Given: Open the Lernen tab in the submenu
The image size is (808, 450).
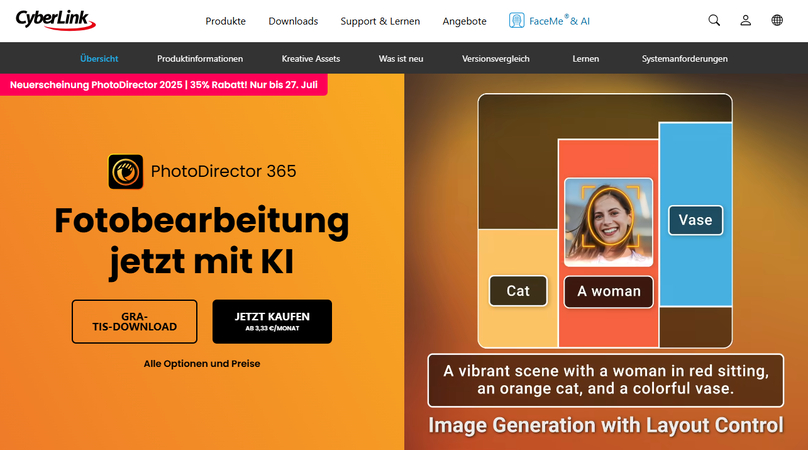Looking at the screenshot, I should 585,59.
